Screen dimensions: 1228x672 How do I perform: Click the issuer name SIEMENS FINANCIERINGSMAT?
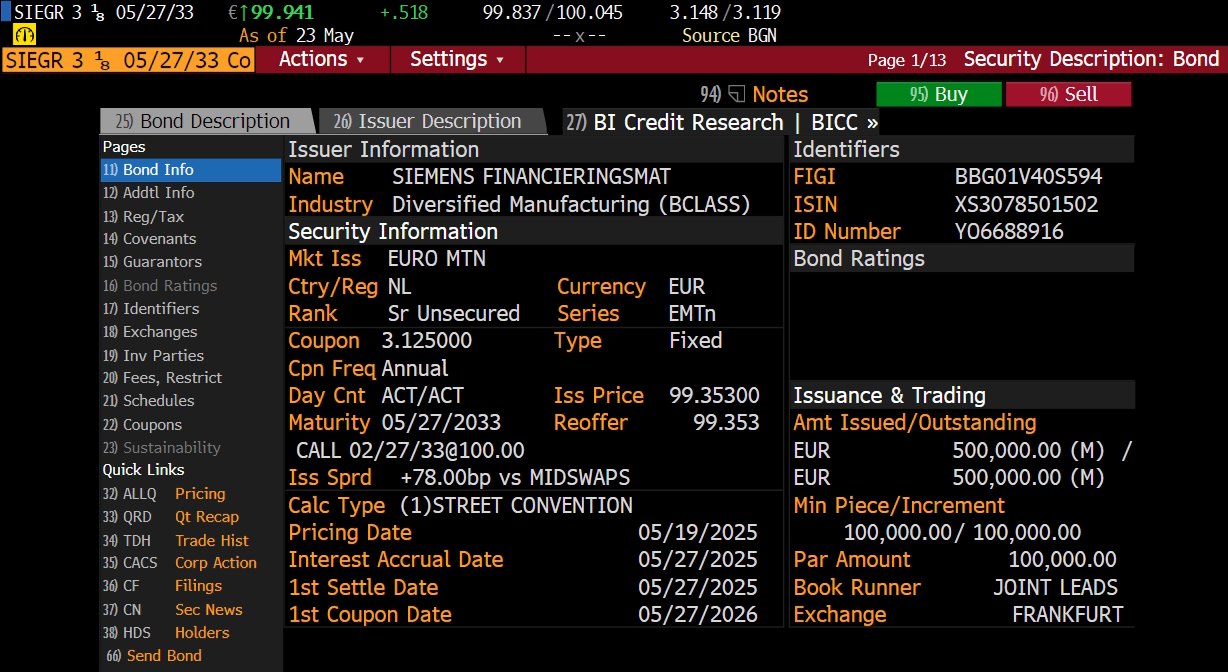pyautogui.click(x=531, y=177)
